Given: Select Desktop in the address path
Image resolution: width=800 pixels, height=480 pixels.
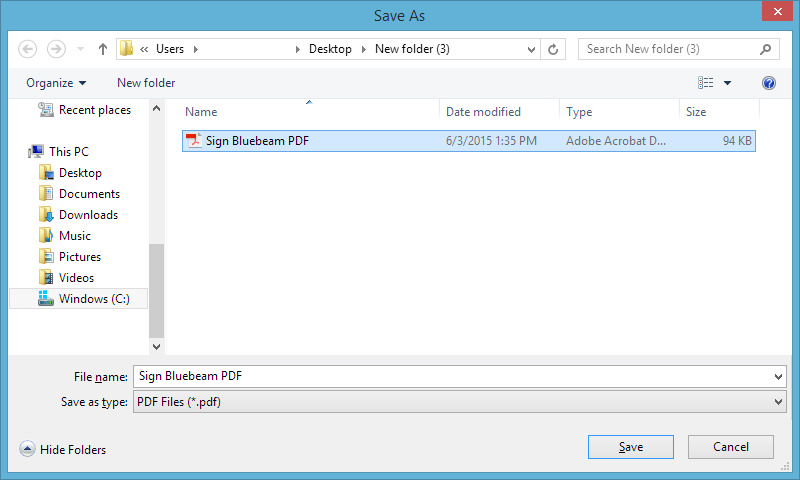Looking at the screenshot, I should pos(330,49).
